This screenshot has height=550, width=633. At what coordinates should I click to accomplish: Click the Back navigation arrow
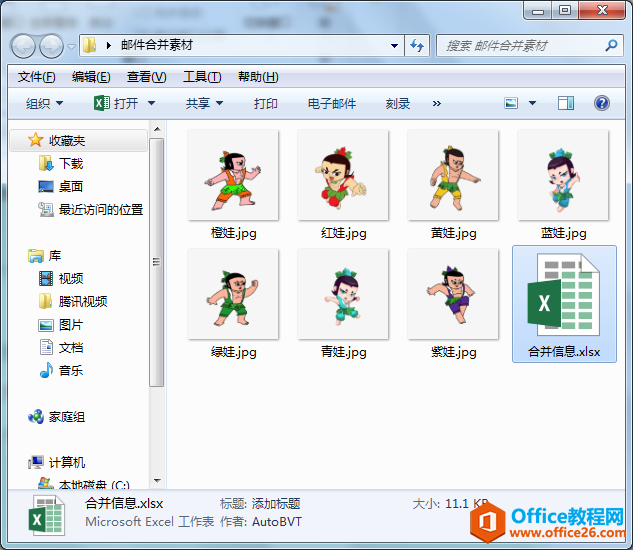[x=23, y=46]
